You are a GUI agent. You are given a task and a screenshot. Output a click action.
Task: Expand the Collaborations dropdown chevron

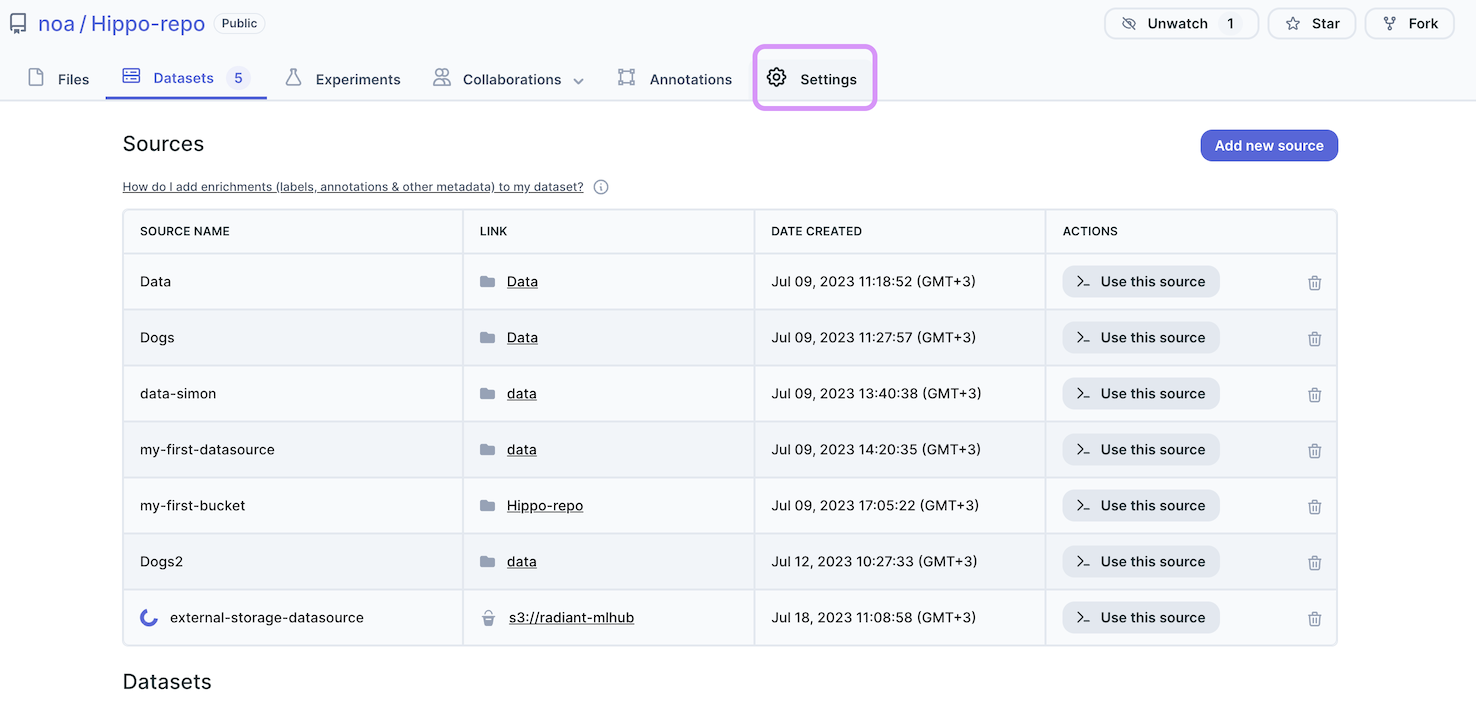[578, 81]
